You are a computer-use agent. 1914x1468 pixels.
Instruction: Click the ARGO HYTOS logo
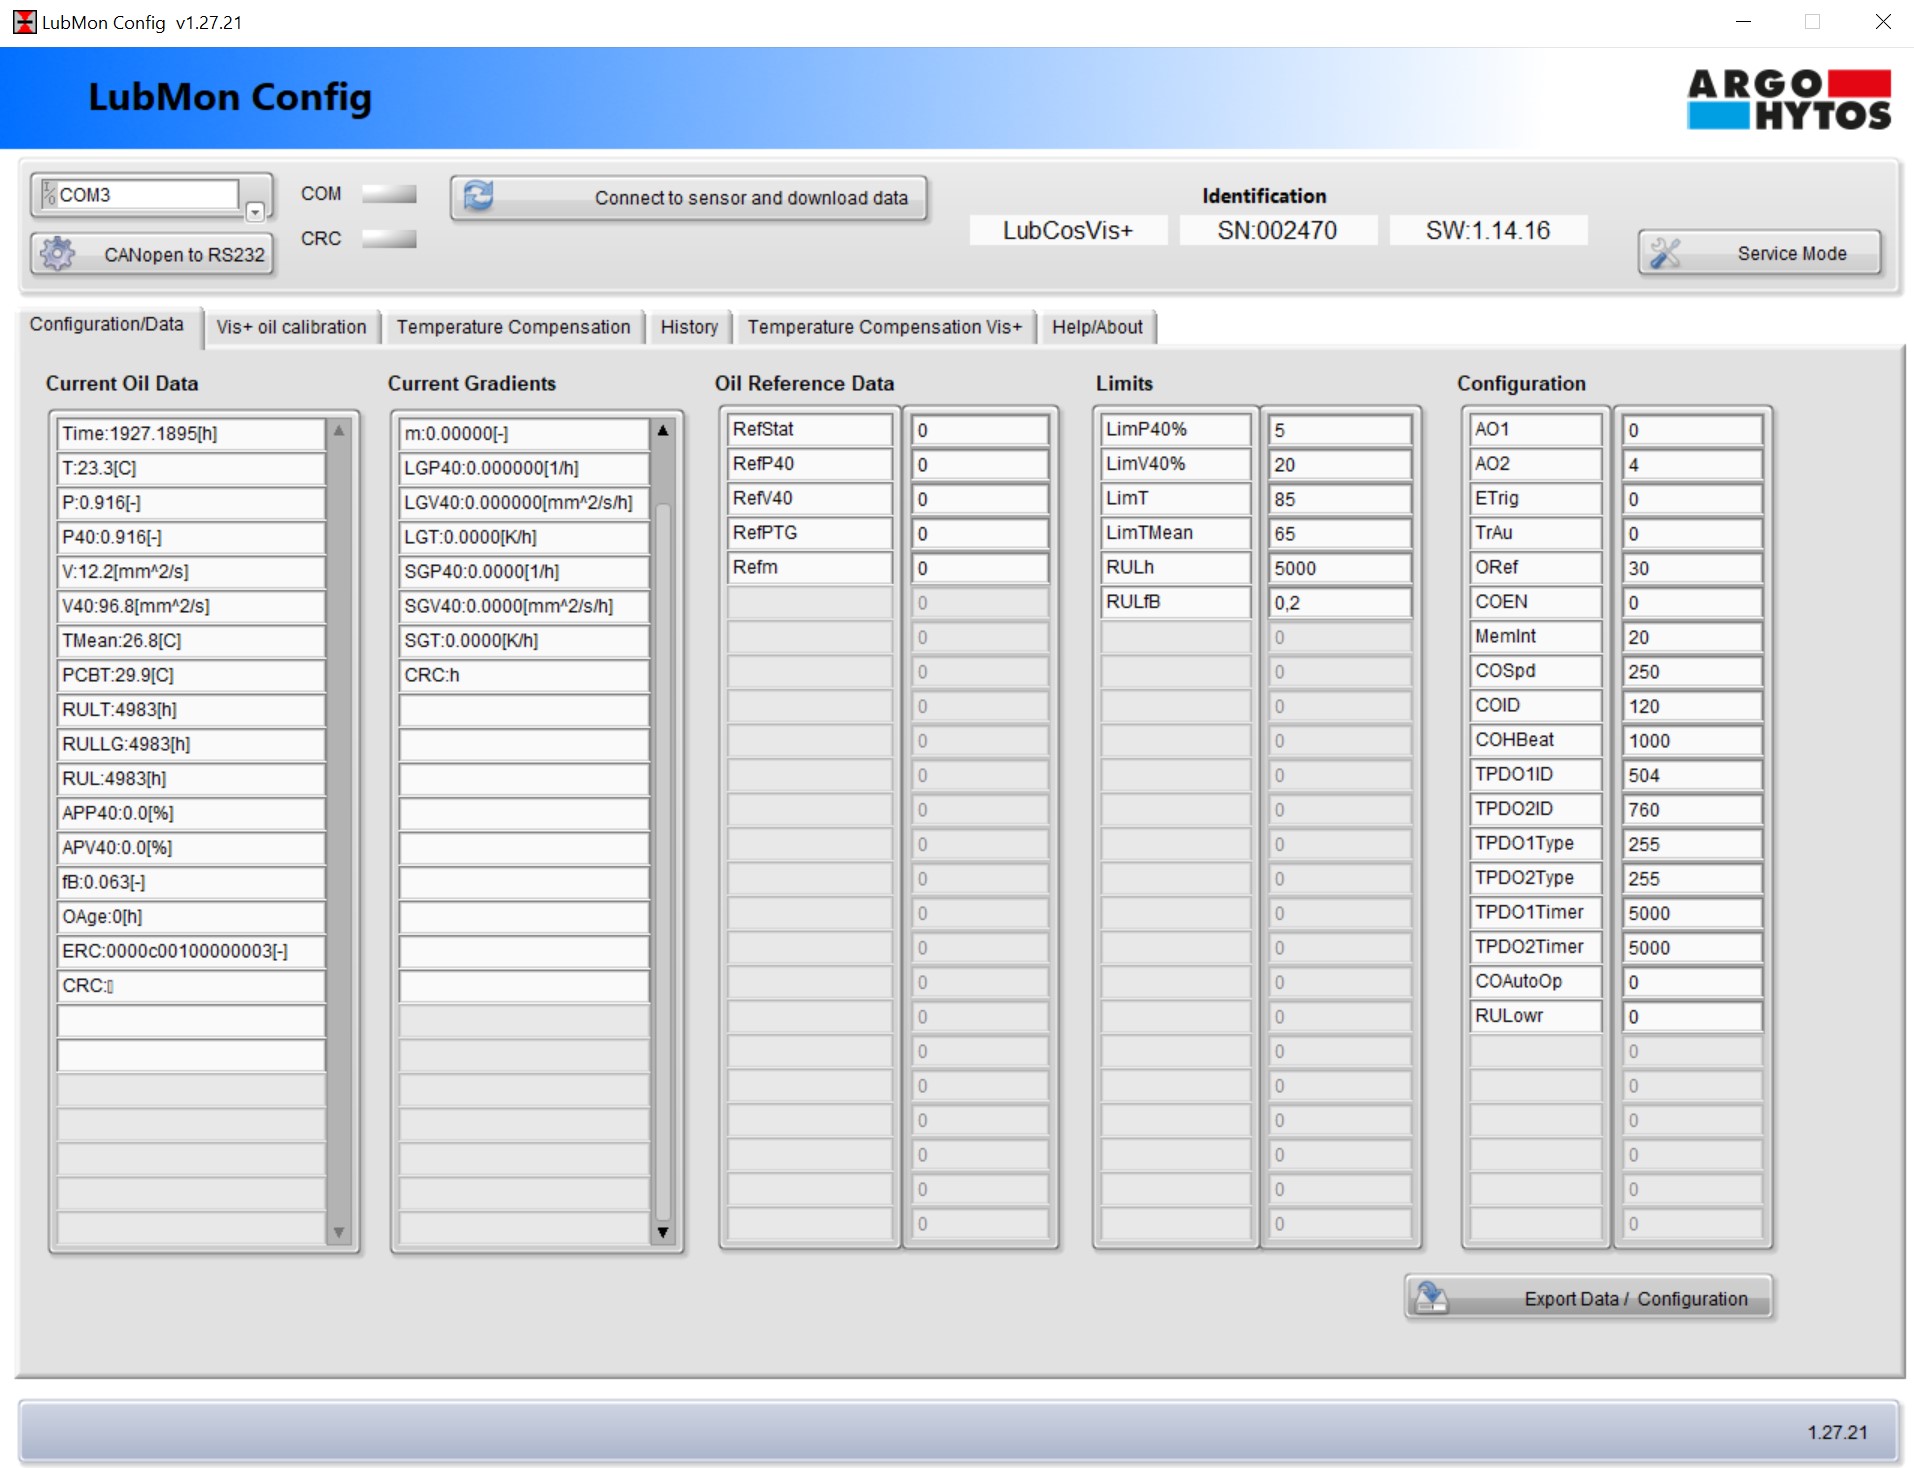[x=1789, y=98]
